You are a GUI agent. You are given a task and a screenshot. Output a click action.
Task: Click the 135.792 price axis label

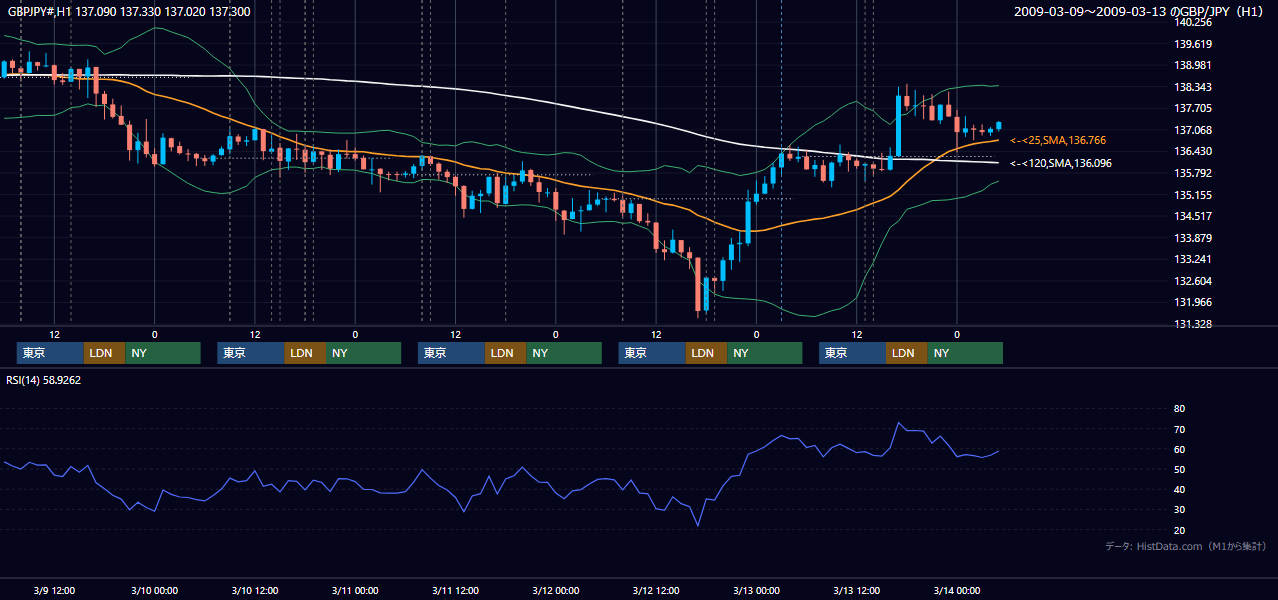click(1193, 173)
